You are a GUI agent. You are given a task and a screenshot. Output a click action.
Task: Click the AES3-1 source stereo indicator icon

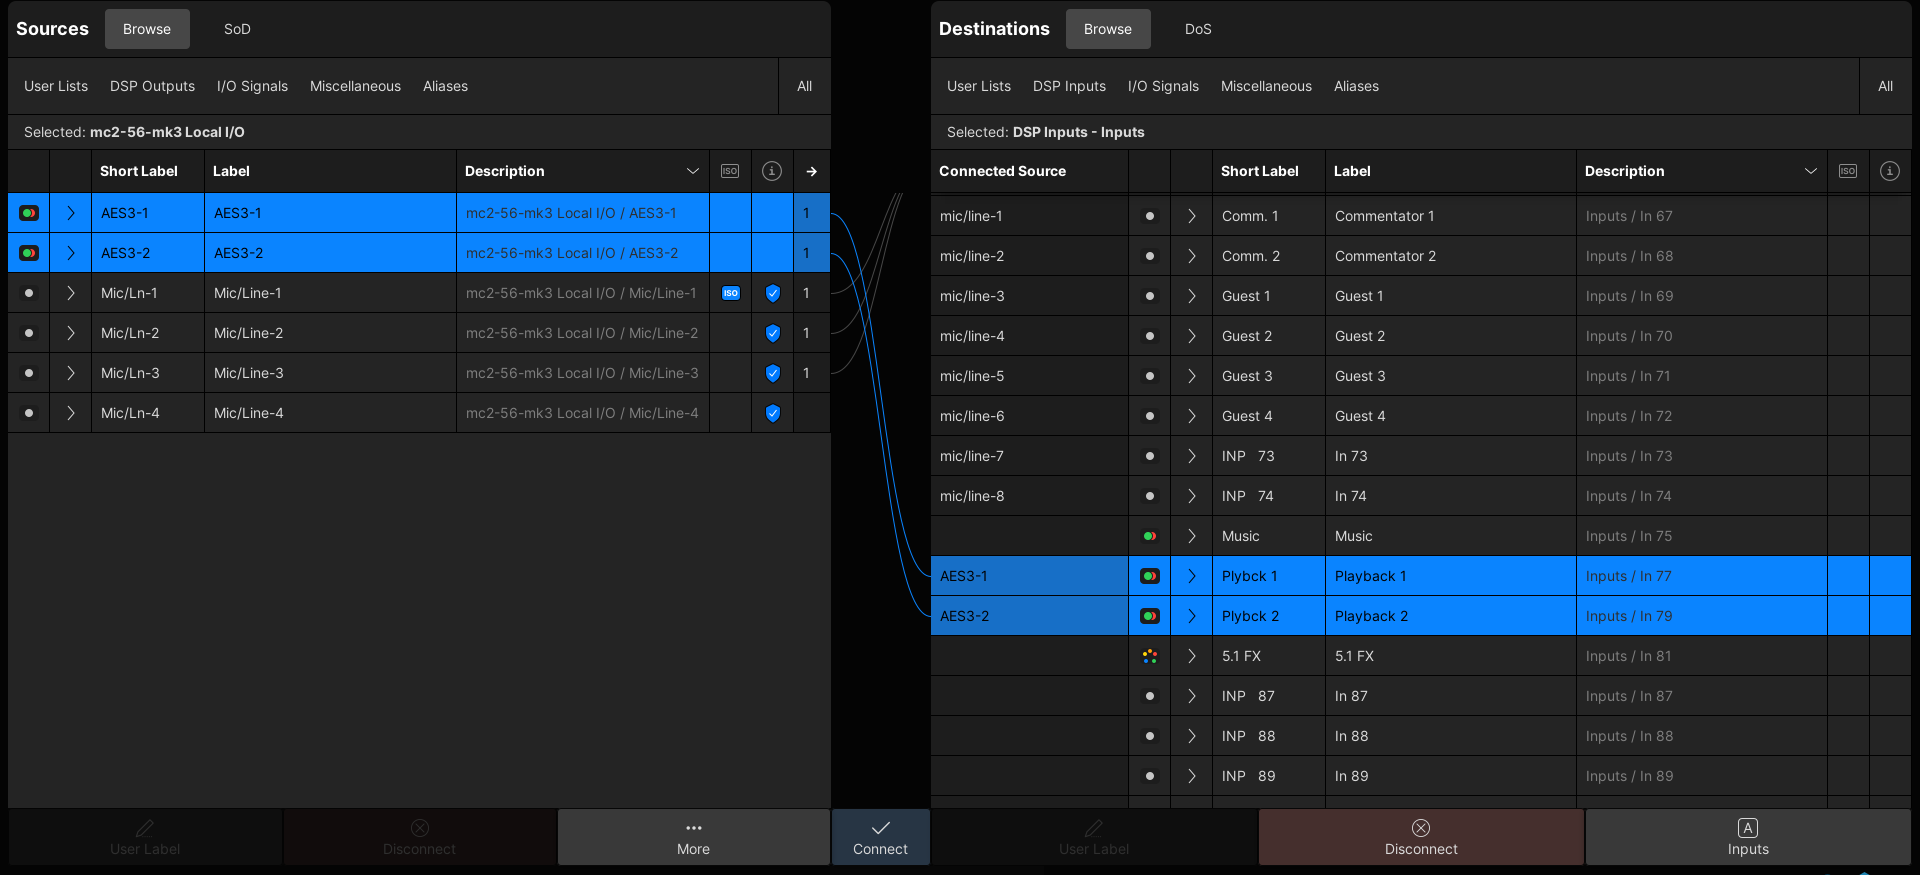[x=29, y=213]
